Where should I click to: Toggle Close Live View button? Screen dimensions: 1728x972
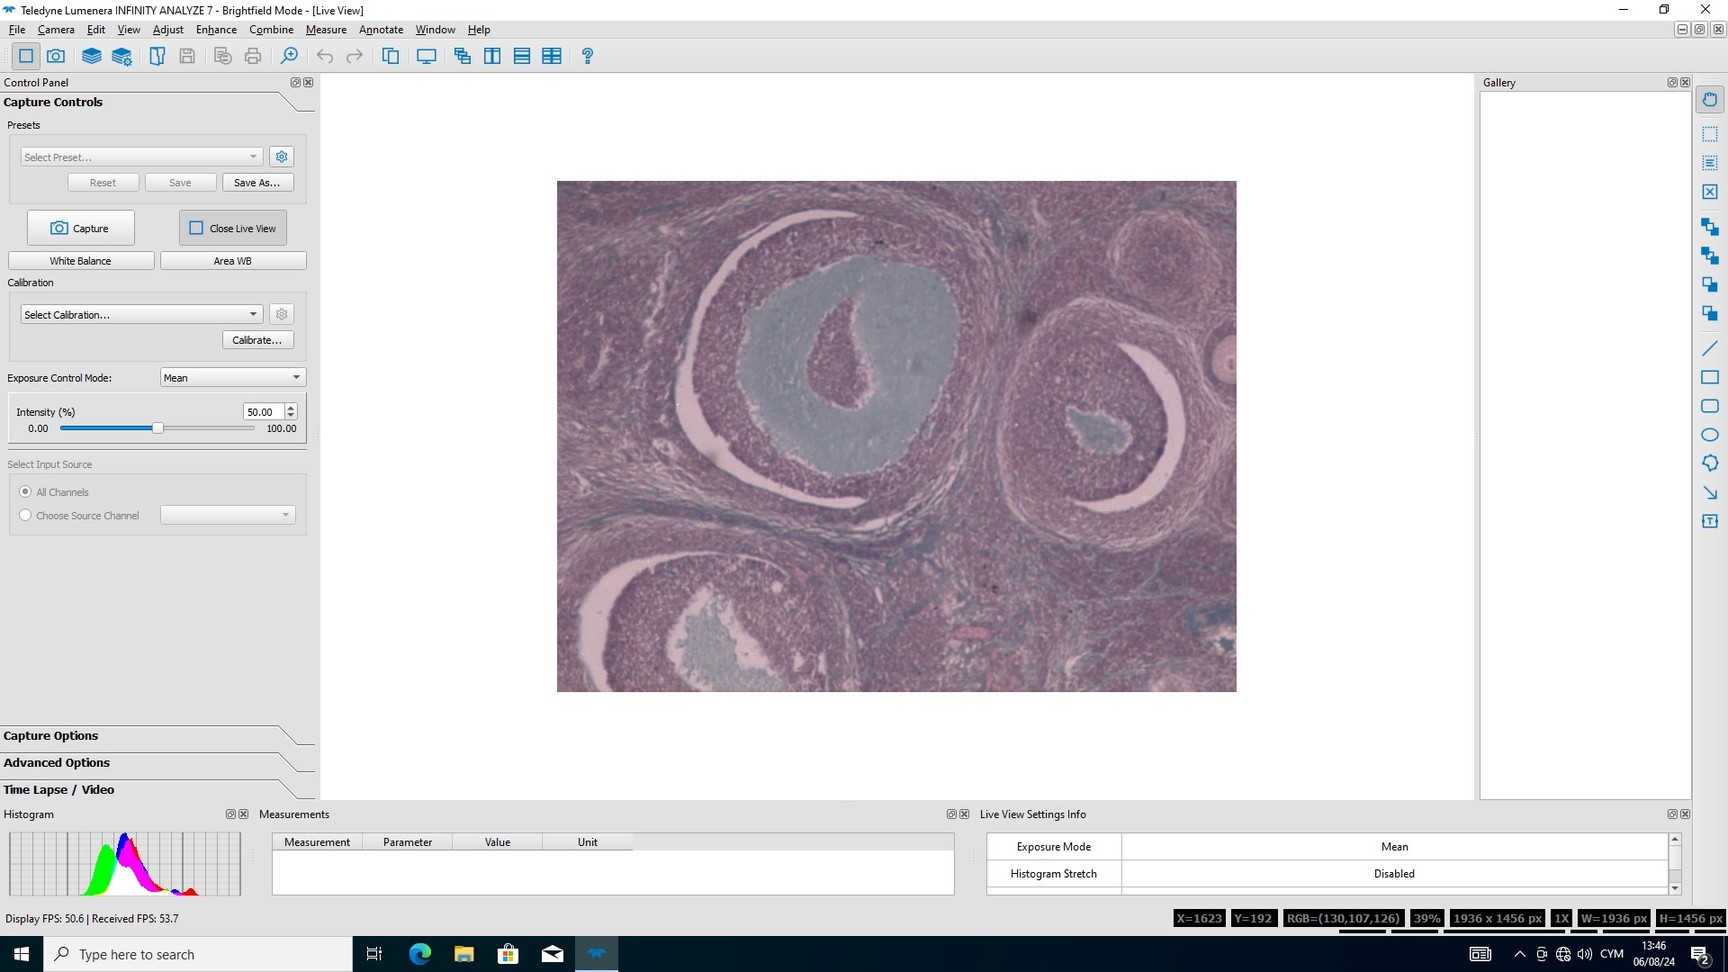click(233, 228)
